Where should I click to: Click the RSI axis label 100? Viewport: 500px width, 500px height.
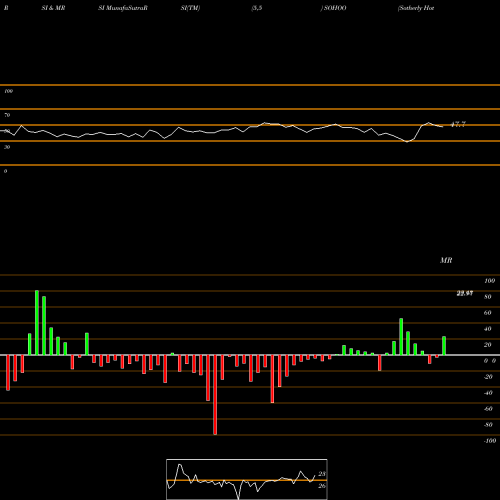pyautogui.click(x=8, y=91)
